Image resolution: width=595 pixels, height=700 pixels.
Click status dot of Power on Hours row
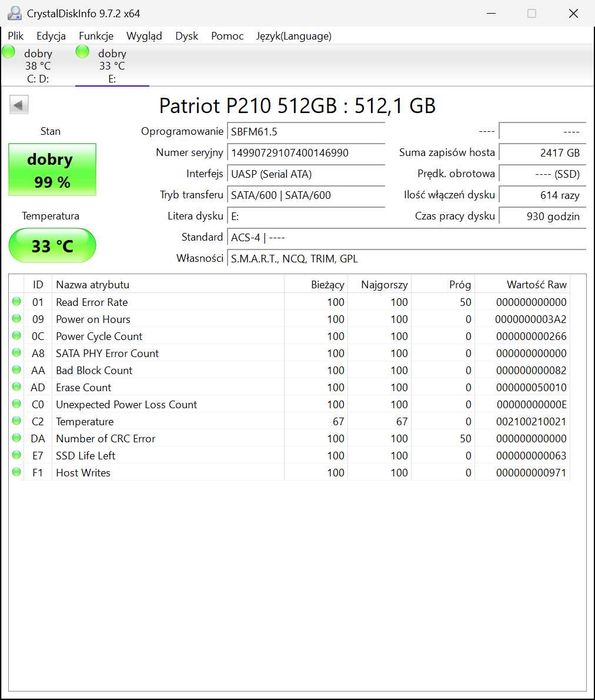click(x=17, y=319)
